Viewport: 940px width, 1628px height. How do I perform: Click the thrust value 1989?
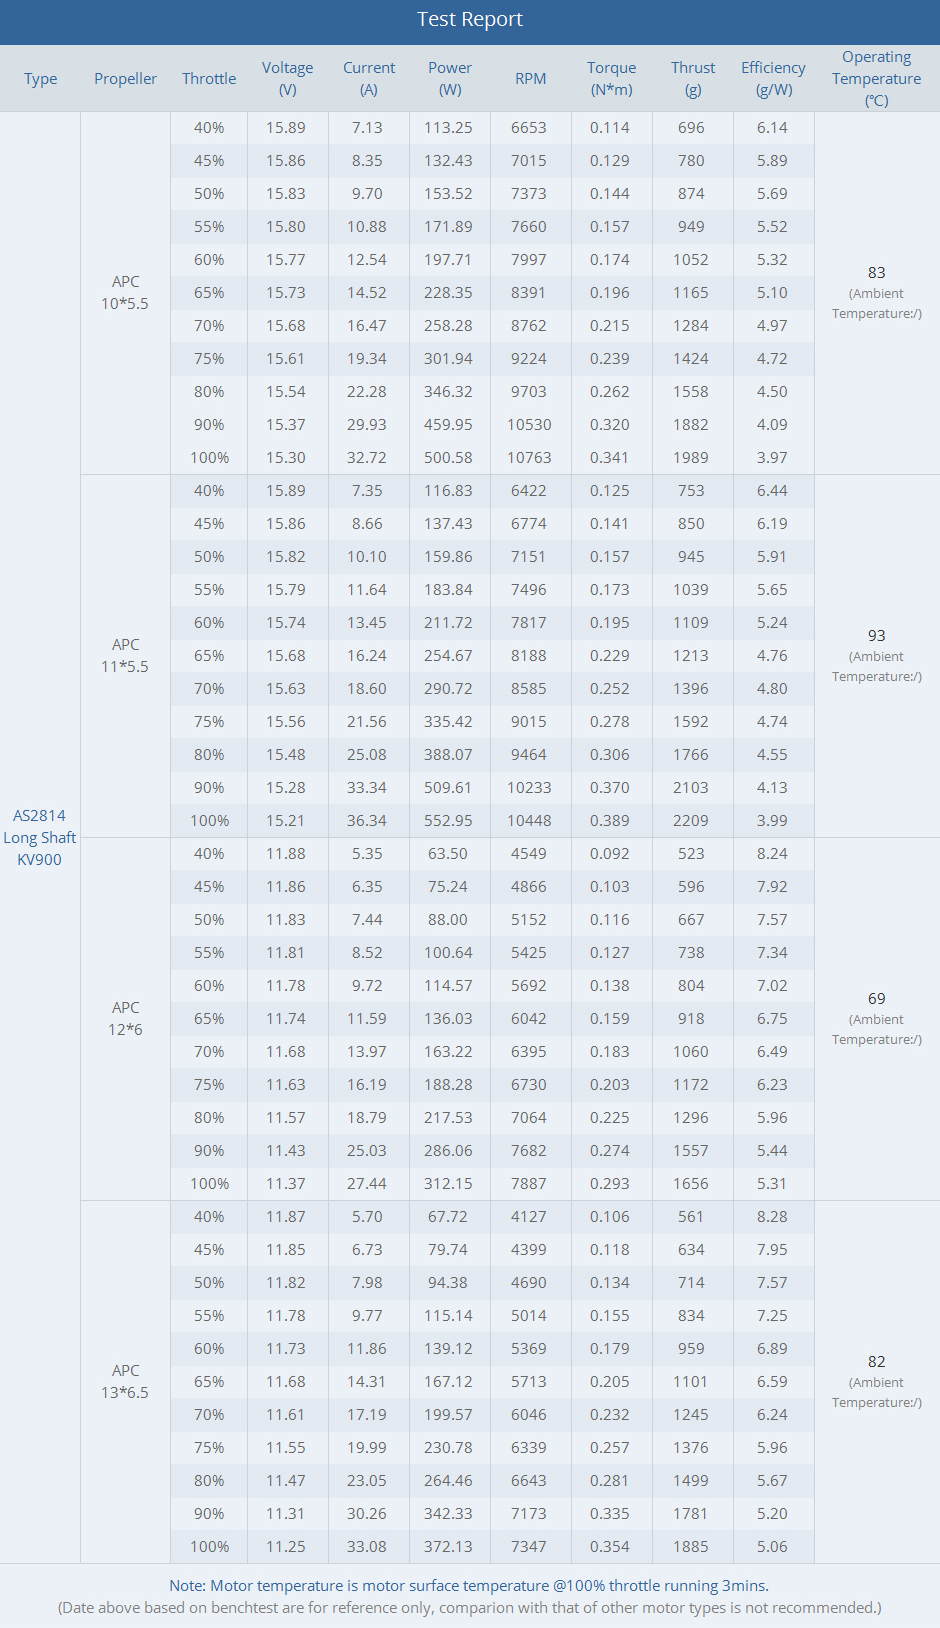(691, 458)
